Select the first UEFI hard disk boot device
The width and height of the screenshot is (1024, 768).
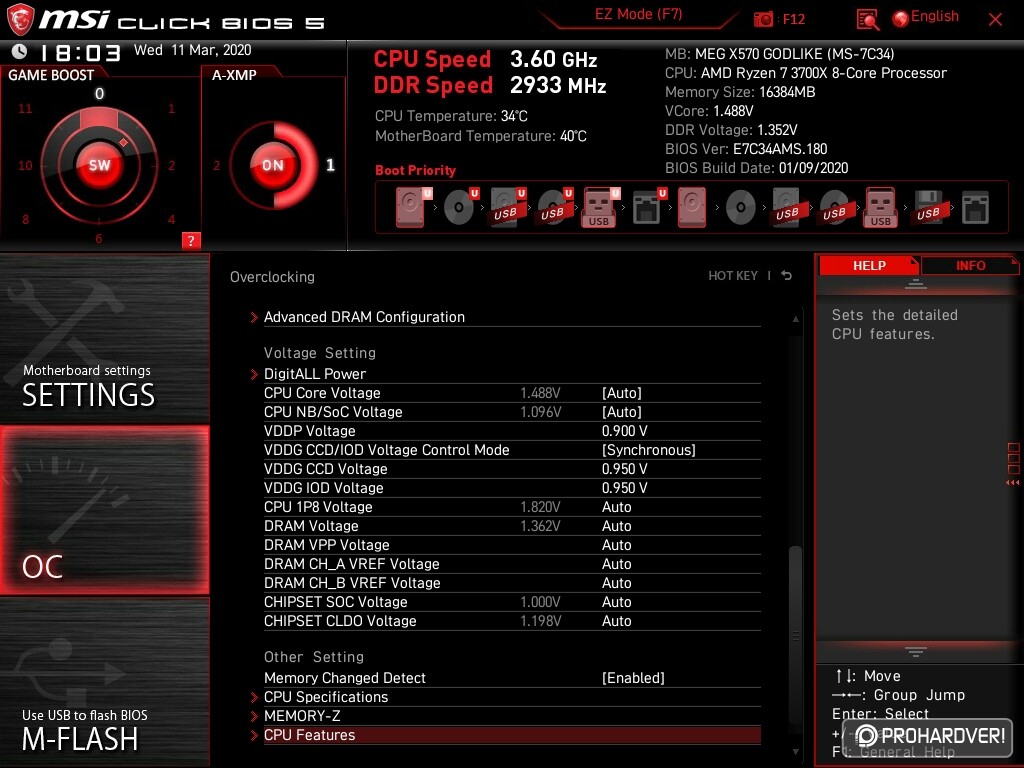click(x=413, y=208)
